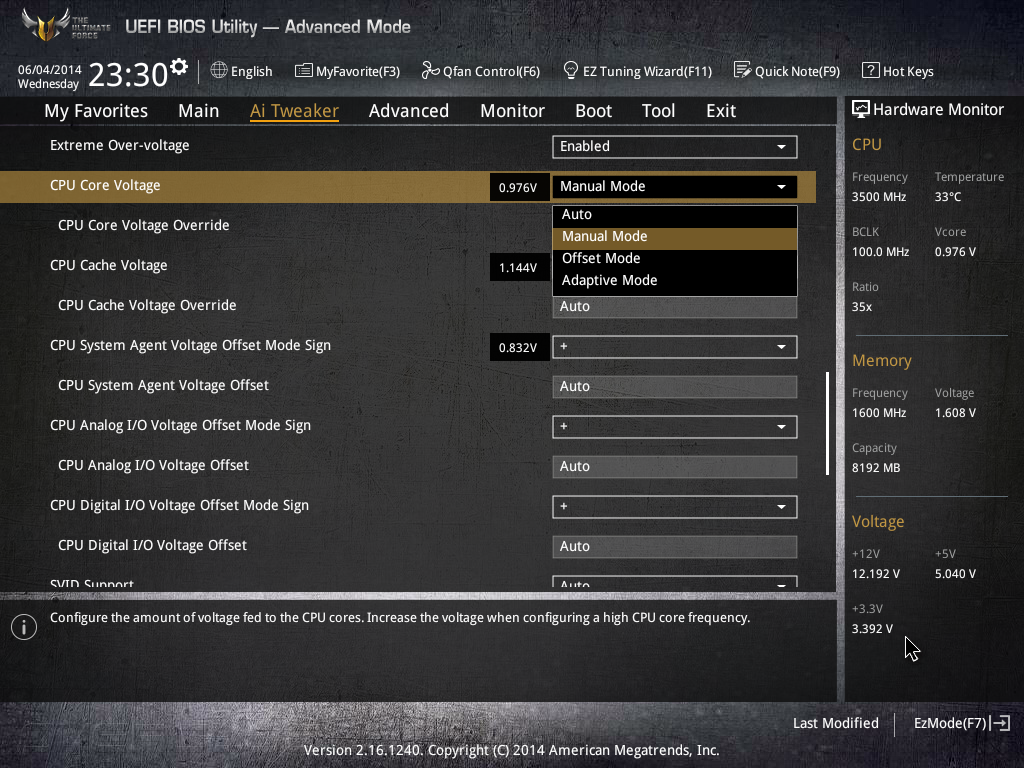Click the 0.976V core voltage readout

click(519, 188)
